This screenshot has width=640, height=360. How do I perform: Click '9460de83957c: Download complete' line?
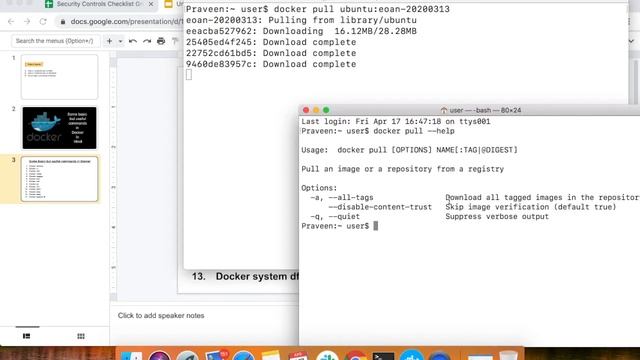pos(271,64)
